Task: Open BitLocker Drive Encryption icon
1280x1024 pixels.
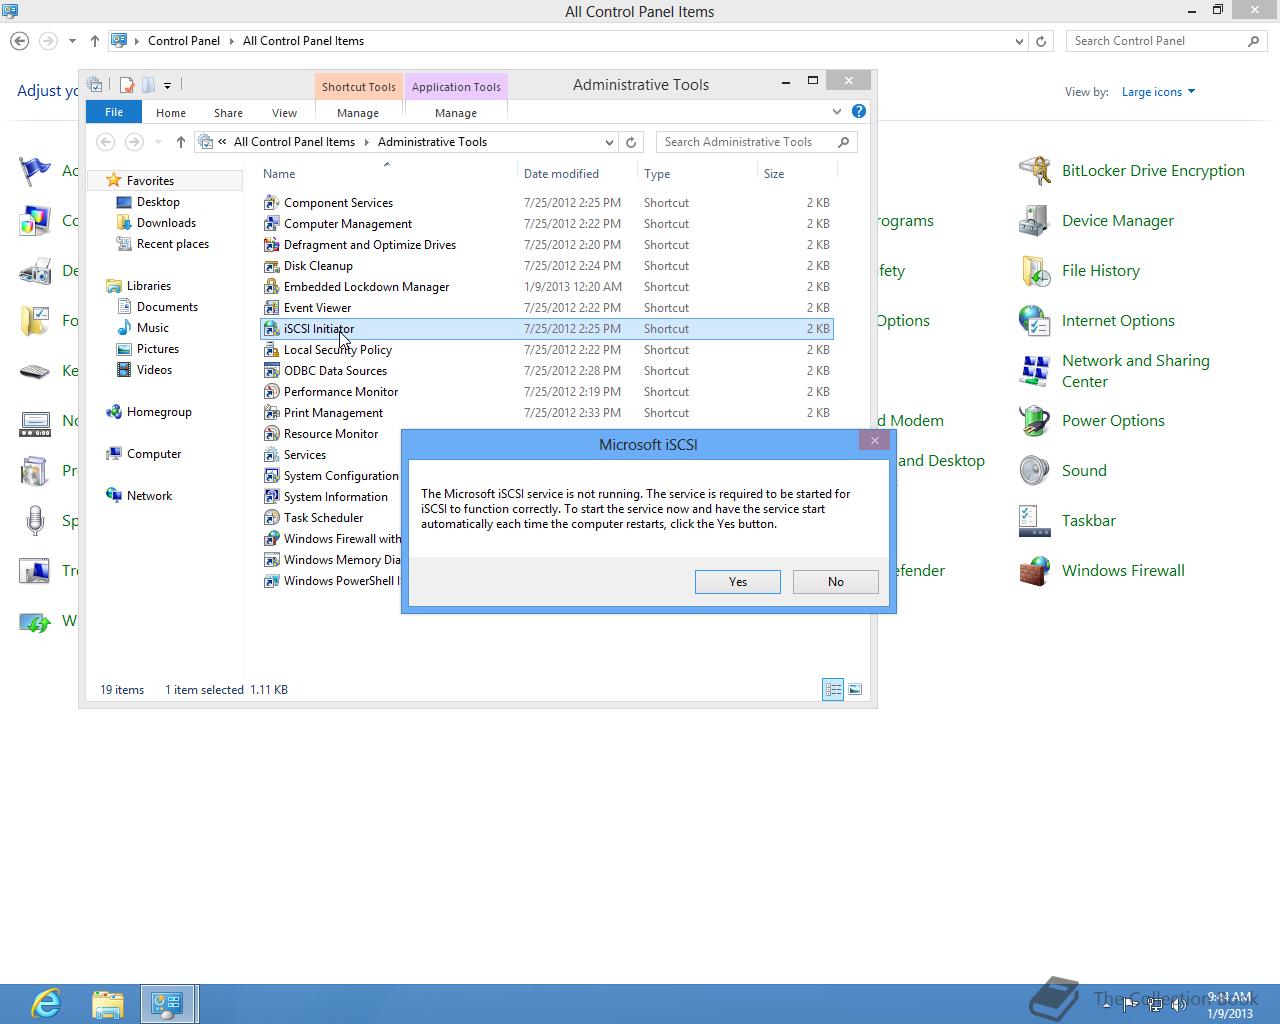Action: [1034, 171]
